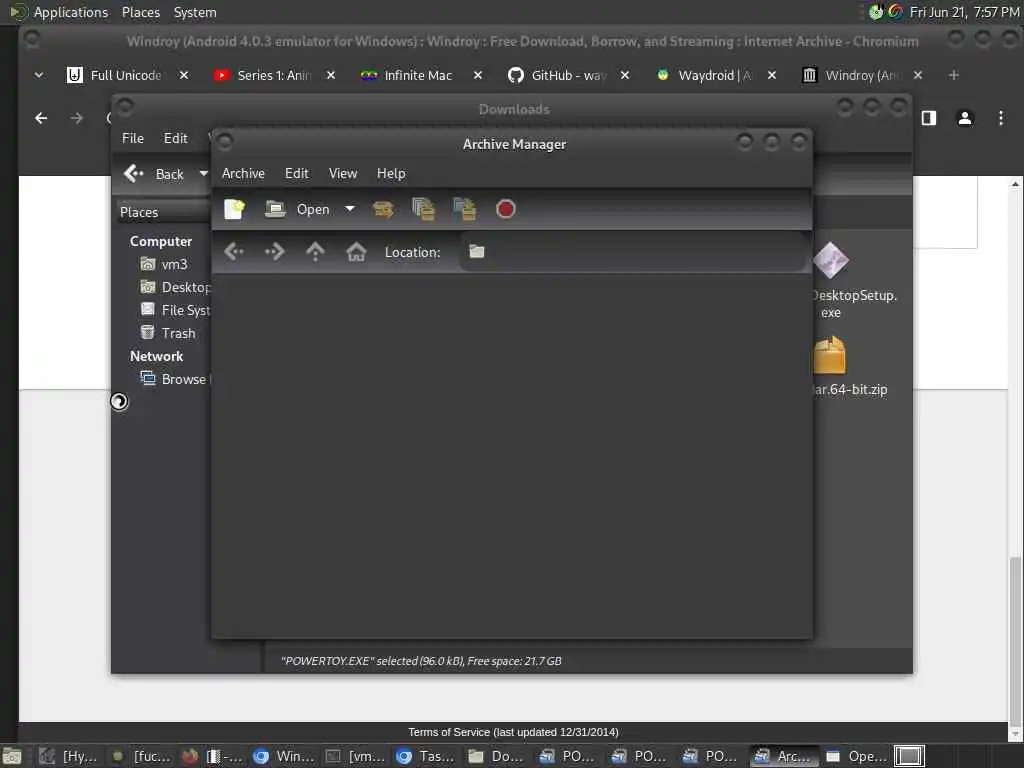Click the Back button in Downloads window
The width and height of the screenshot is (1024, 768).
coord(154,174)
